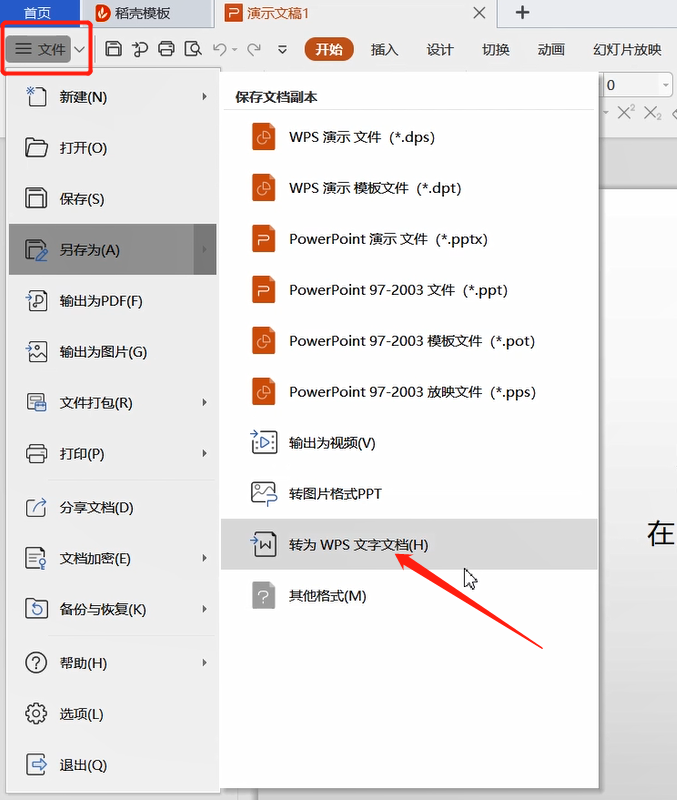Viewport: 677px width, 800px height.
Task: Save as PowerPoint 97-2003 模板文件 (*.pot)
Action: click(x=409, y=341)
